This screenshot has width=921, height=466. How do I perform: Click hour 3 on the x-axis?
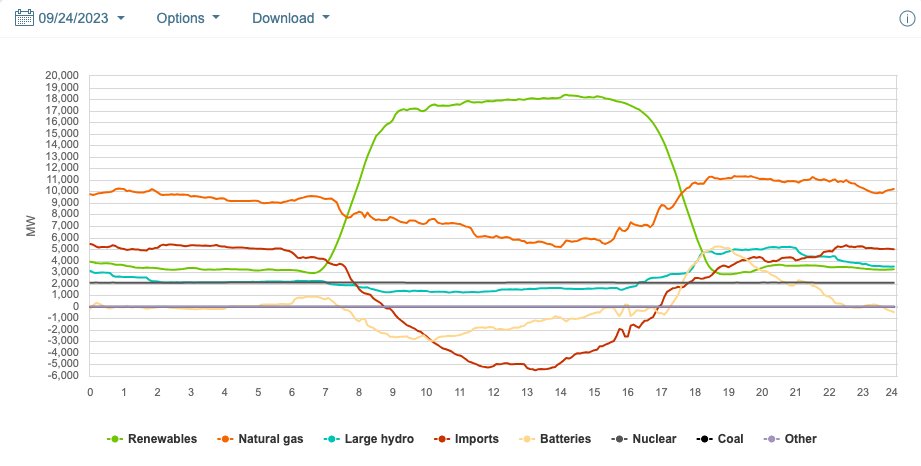pyautogui.click(x=191, y=392)
